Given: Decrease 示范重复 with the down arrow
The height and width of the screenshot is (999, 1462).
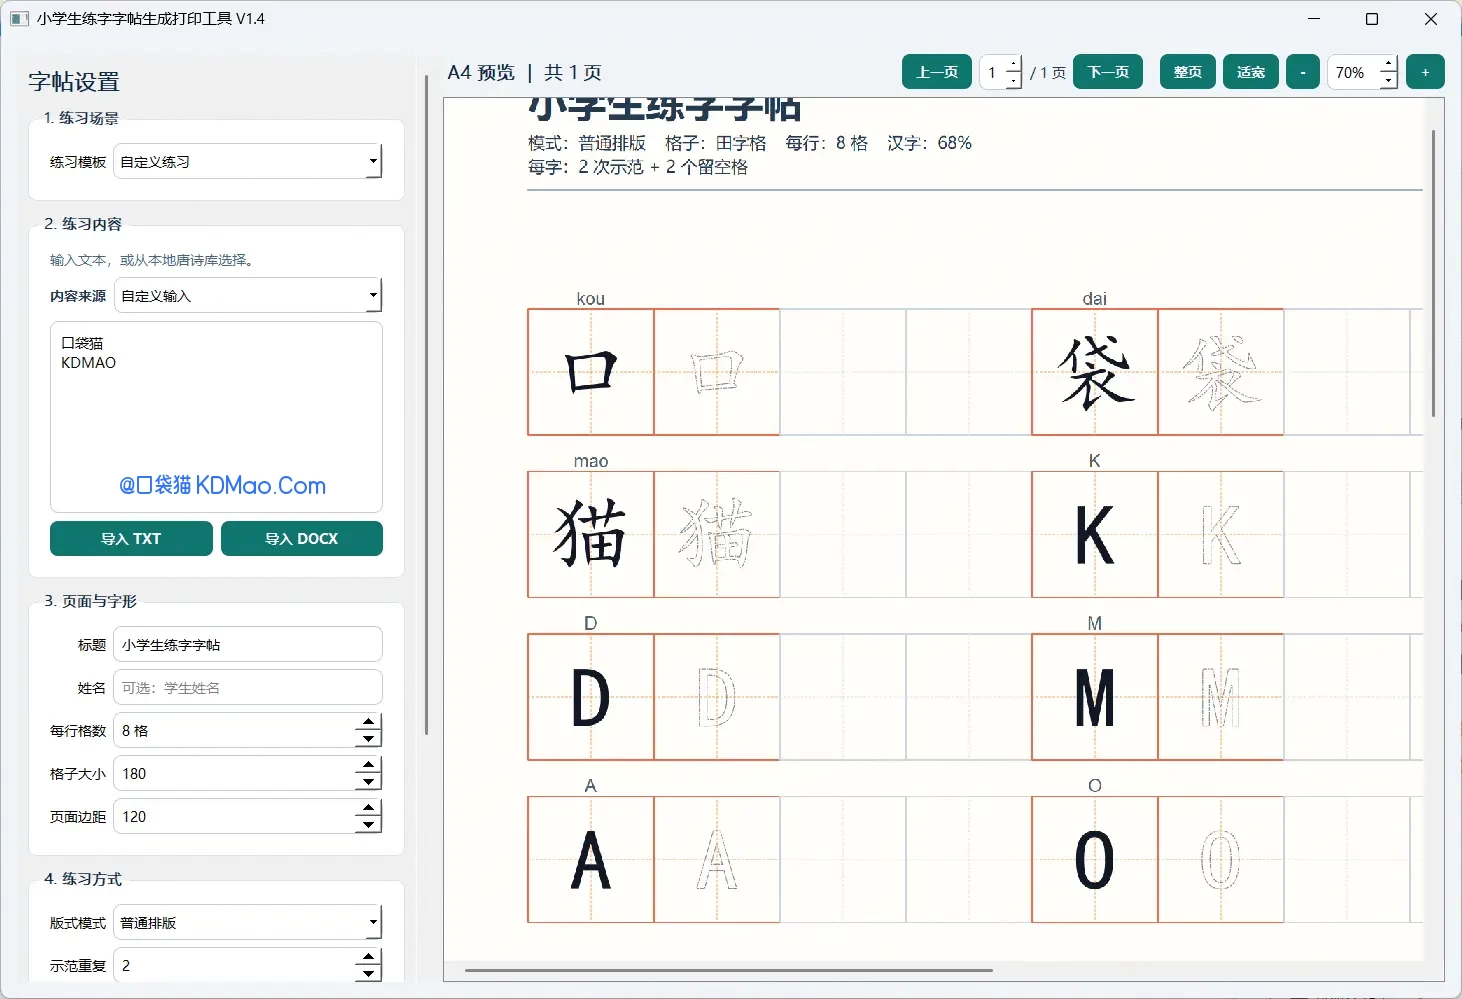Looking at the screenshot, I should tap(368, 973).
